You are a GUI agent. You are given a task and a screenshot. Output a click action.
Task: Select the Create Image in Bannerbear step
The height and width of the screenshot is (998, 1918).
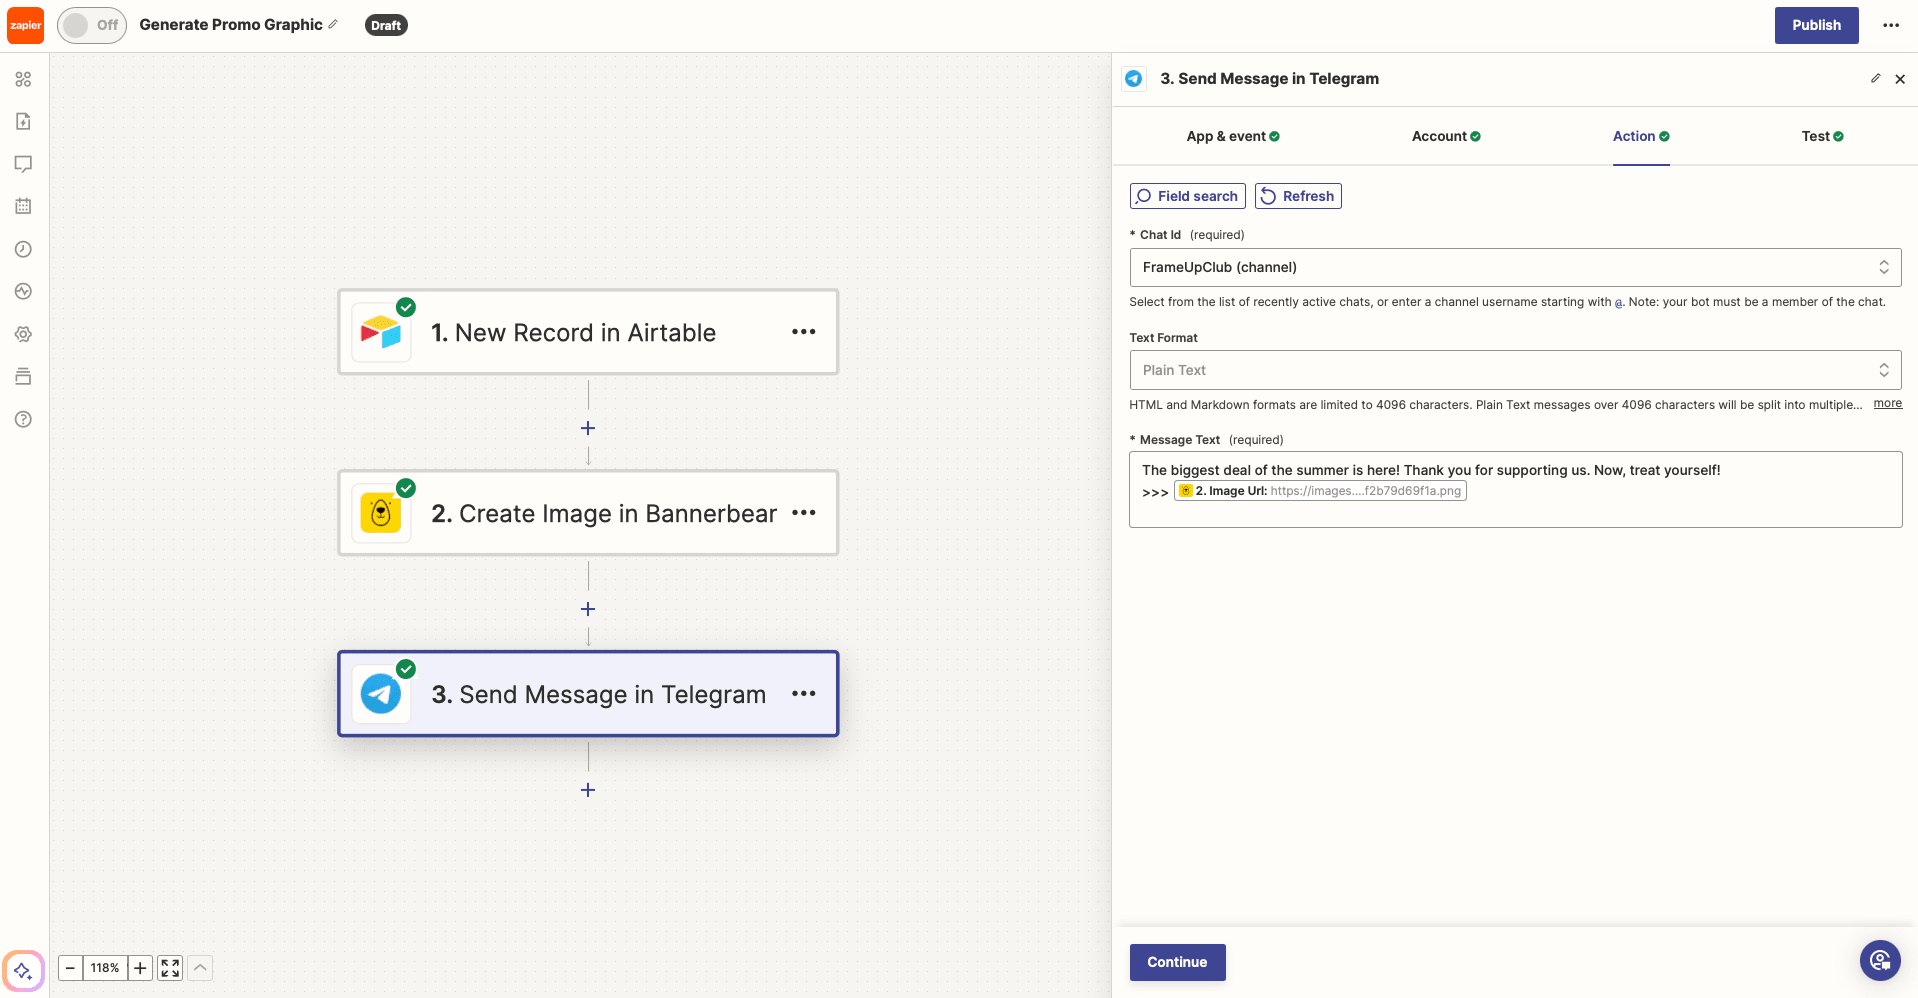[588, 513]
